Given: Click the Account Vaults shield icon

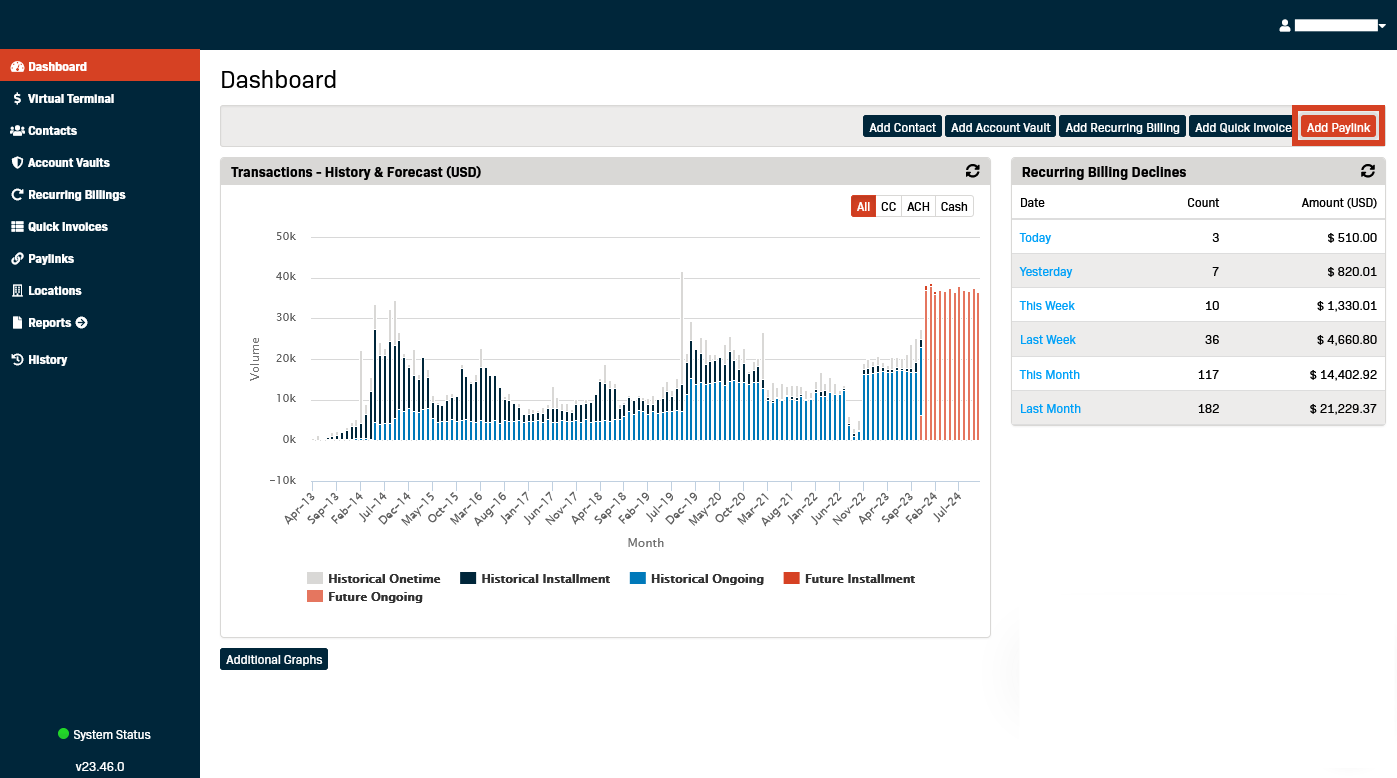Looking at the screenshot, I should tap(17, 163).
